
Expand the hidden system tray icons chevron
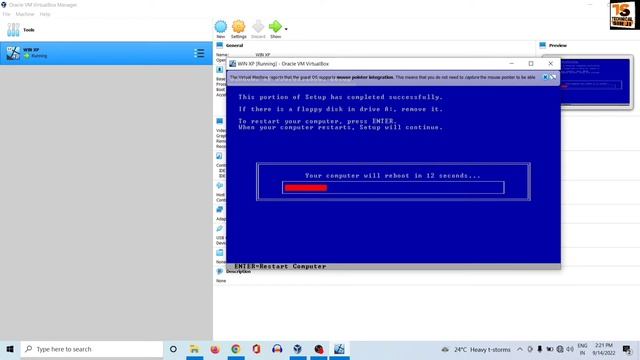pos(520,349)
